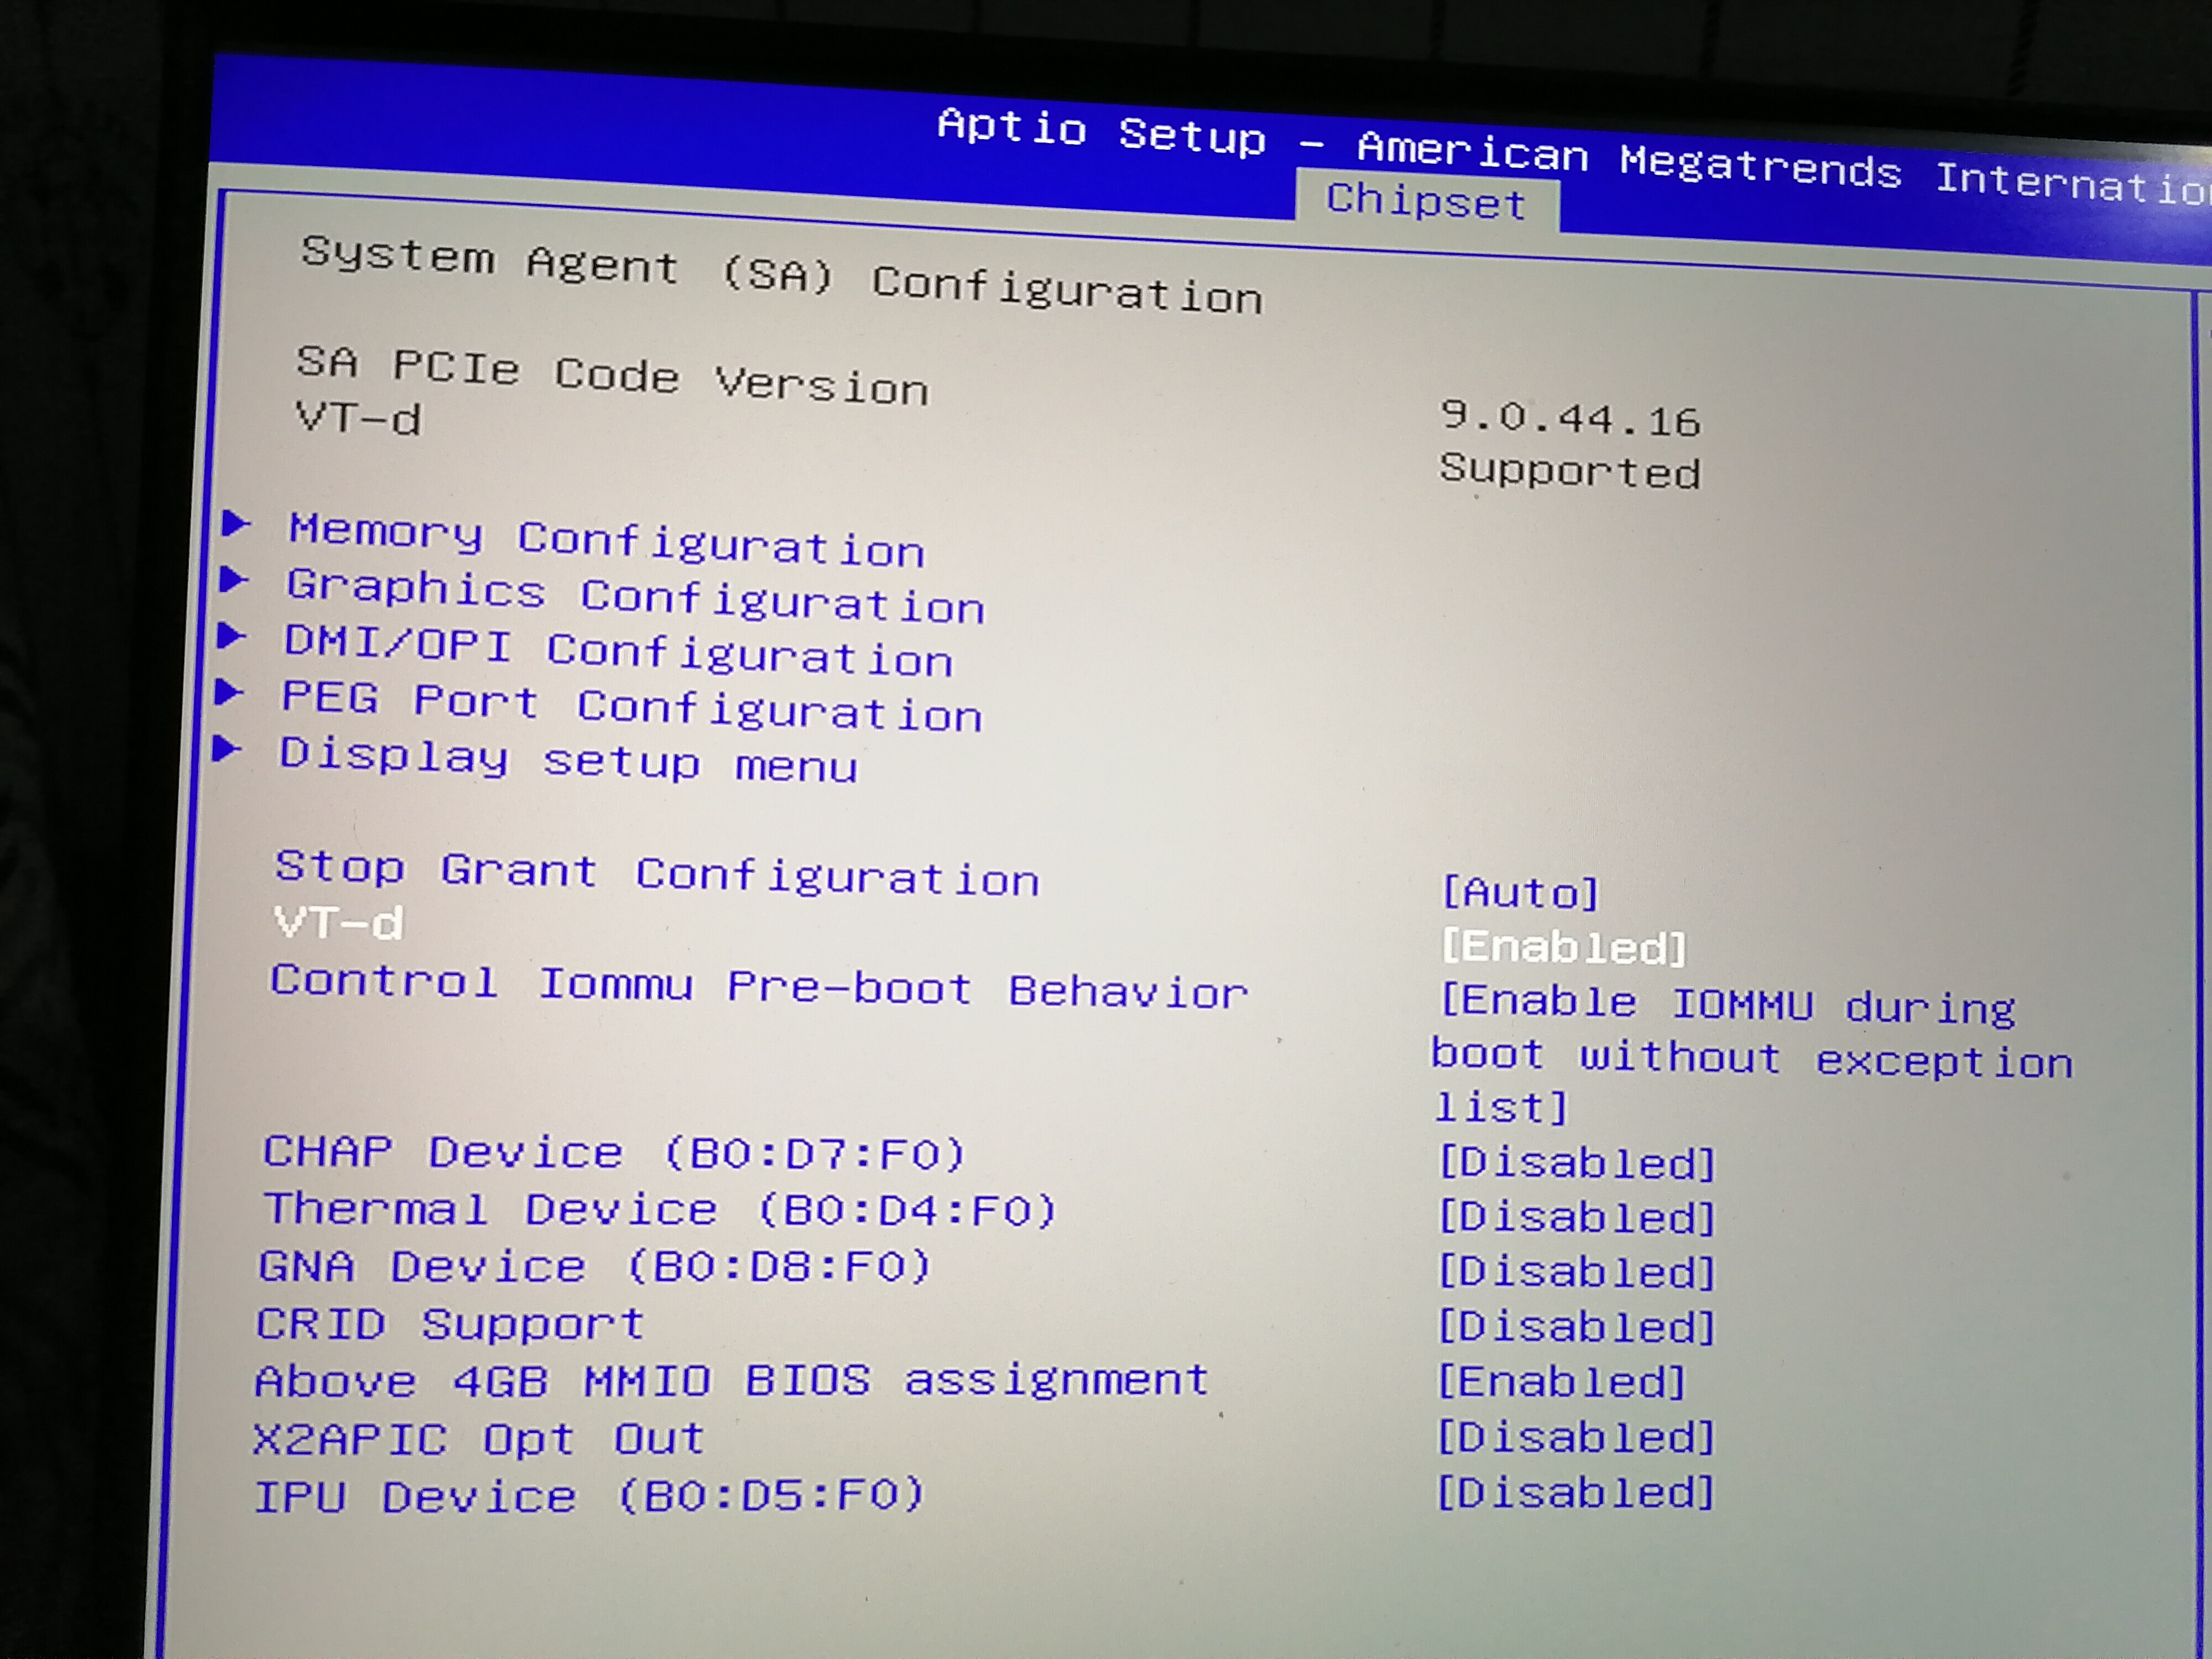Select X2APIC Opt Out option

(479, 1439)
